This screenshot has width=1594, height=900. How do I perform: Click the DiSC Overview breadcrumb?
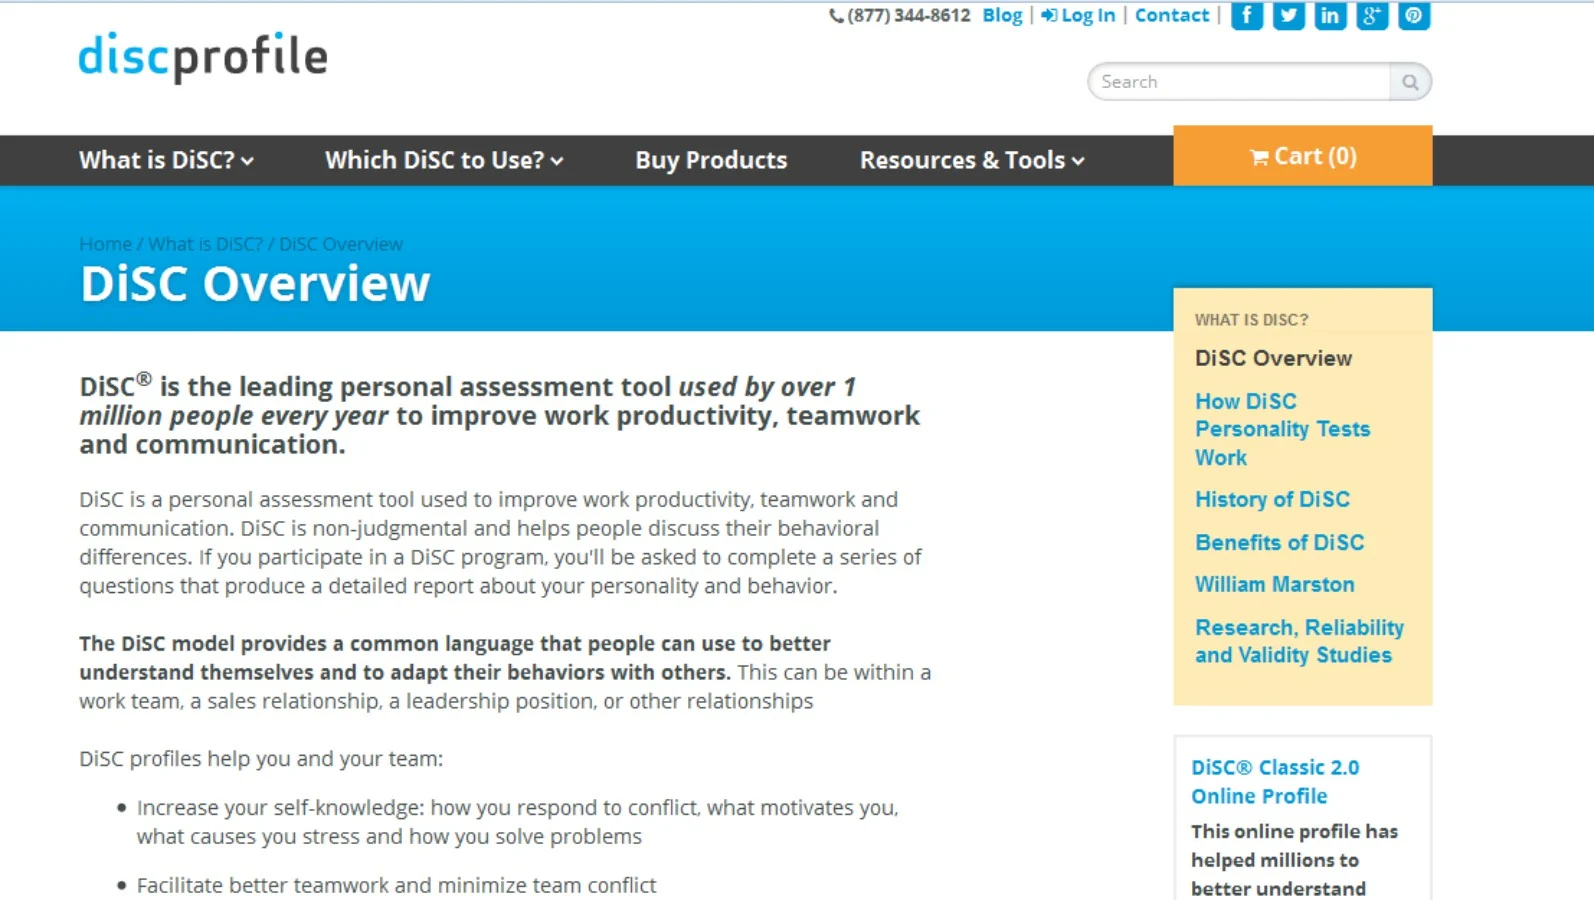point(341,244)
